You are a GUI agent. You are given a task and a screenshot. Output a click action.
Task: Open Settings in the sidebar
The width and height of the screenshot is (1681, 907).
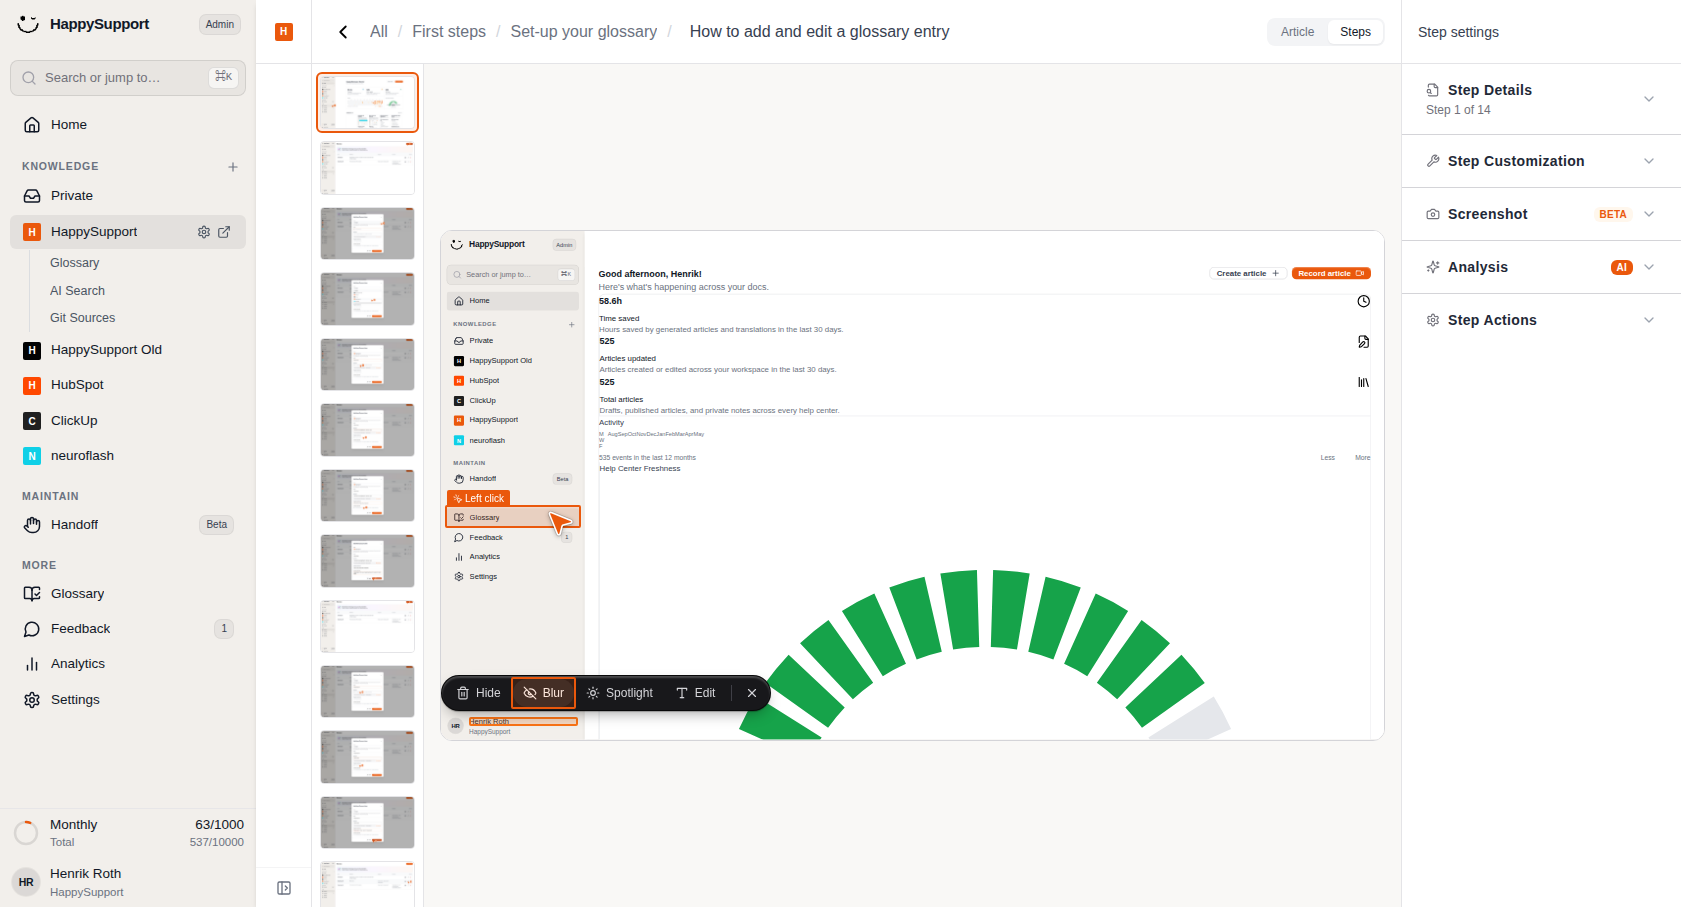(128, 700)
